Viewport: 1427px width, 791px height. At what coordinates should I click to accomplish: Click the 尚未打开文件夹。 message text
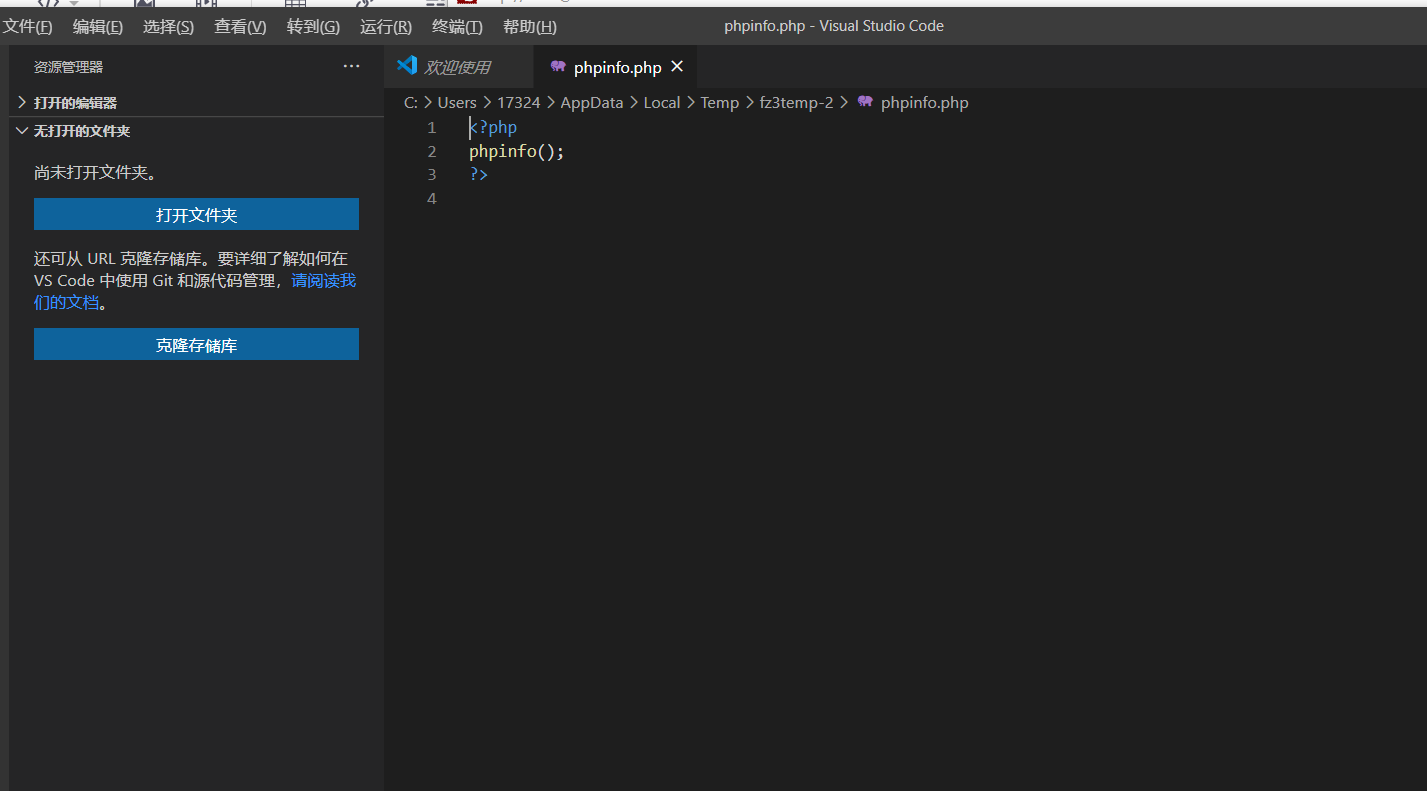point(95,172)
